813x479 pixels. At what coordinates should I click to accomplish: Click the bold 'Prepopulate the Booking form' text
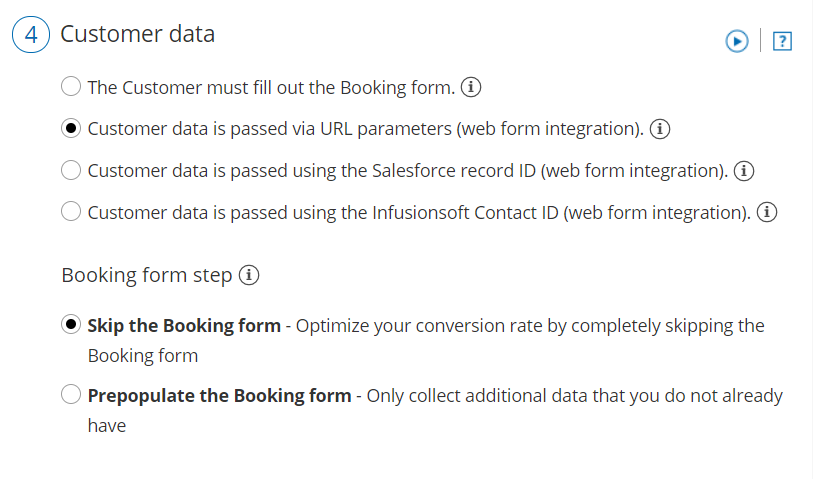click(x=219, y=396)
